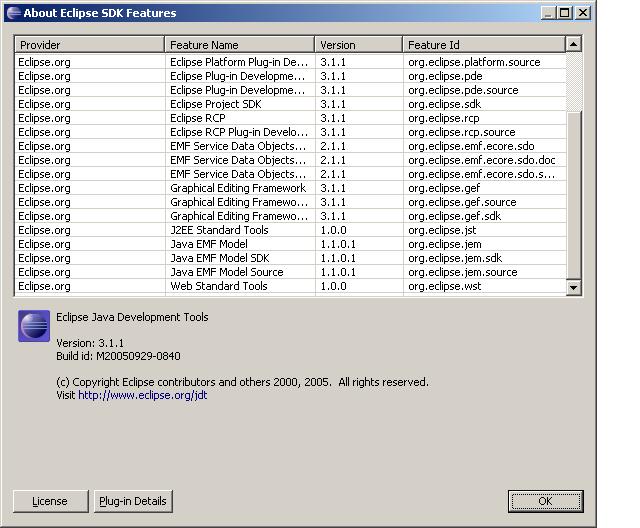The height and width of the screenshot is (528, 640).
Task: Close the About dialog with X button
Action: tap(582, 13)
